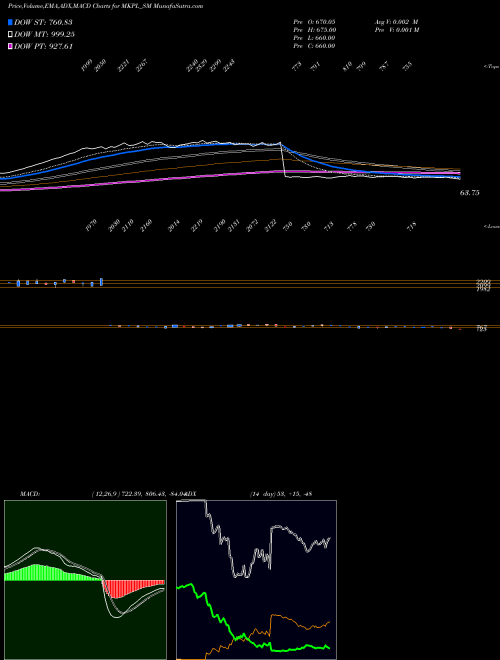Viewport: 500px width, 660px height.
Task: Click the magenta DOW PT legend swatch
Action: (x=10, y=46)
